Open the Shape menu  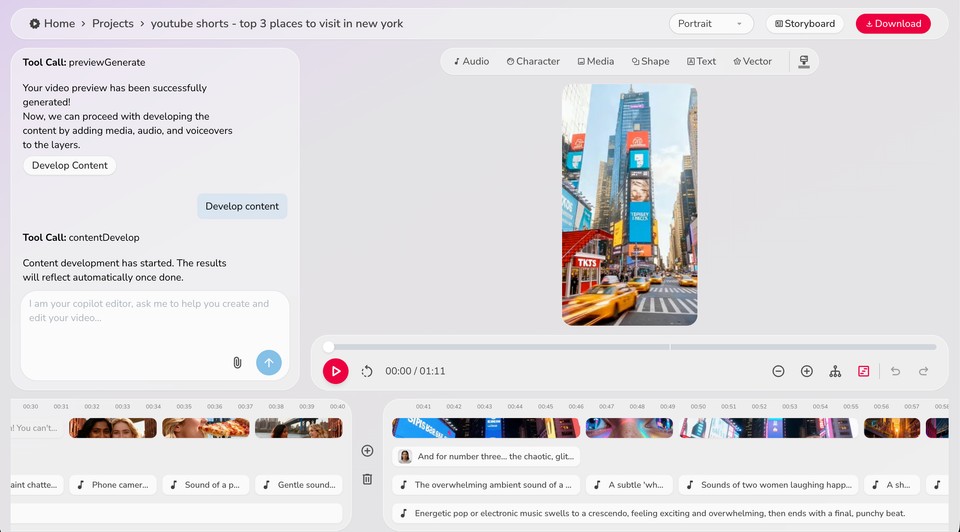(x=650, y=62)
